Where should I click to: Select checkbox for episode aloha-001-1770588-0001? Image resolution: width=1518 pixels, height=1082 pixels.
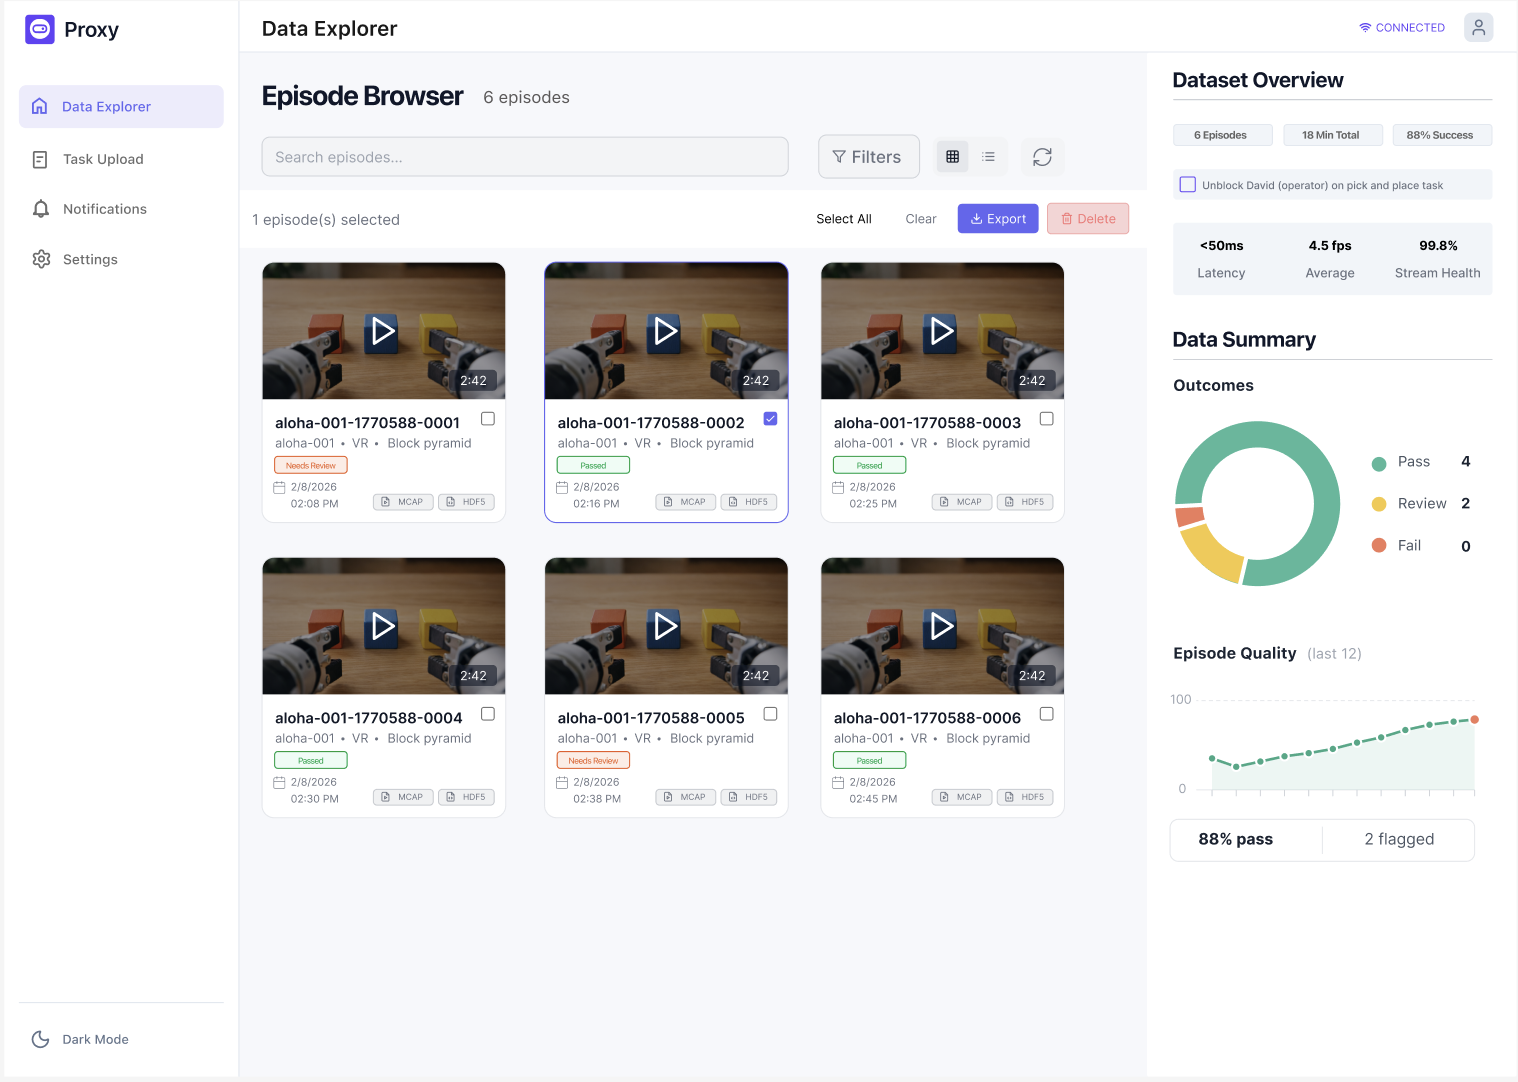pyautogui.click(x=488, y=419)
